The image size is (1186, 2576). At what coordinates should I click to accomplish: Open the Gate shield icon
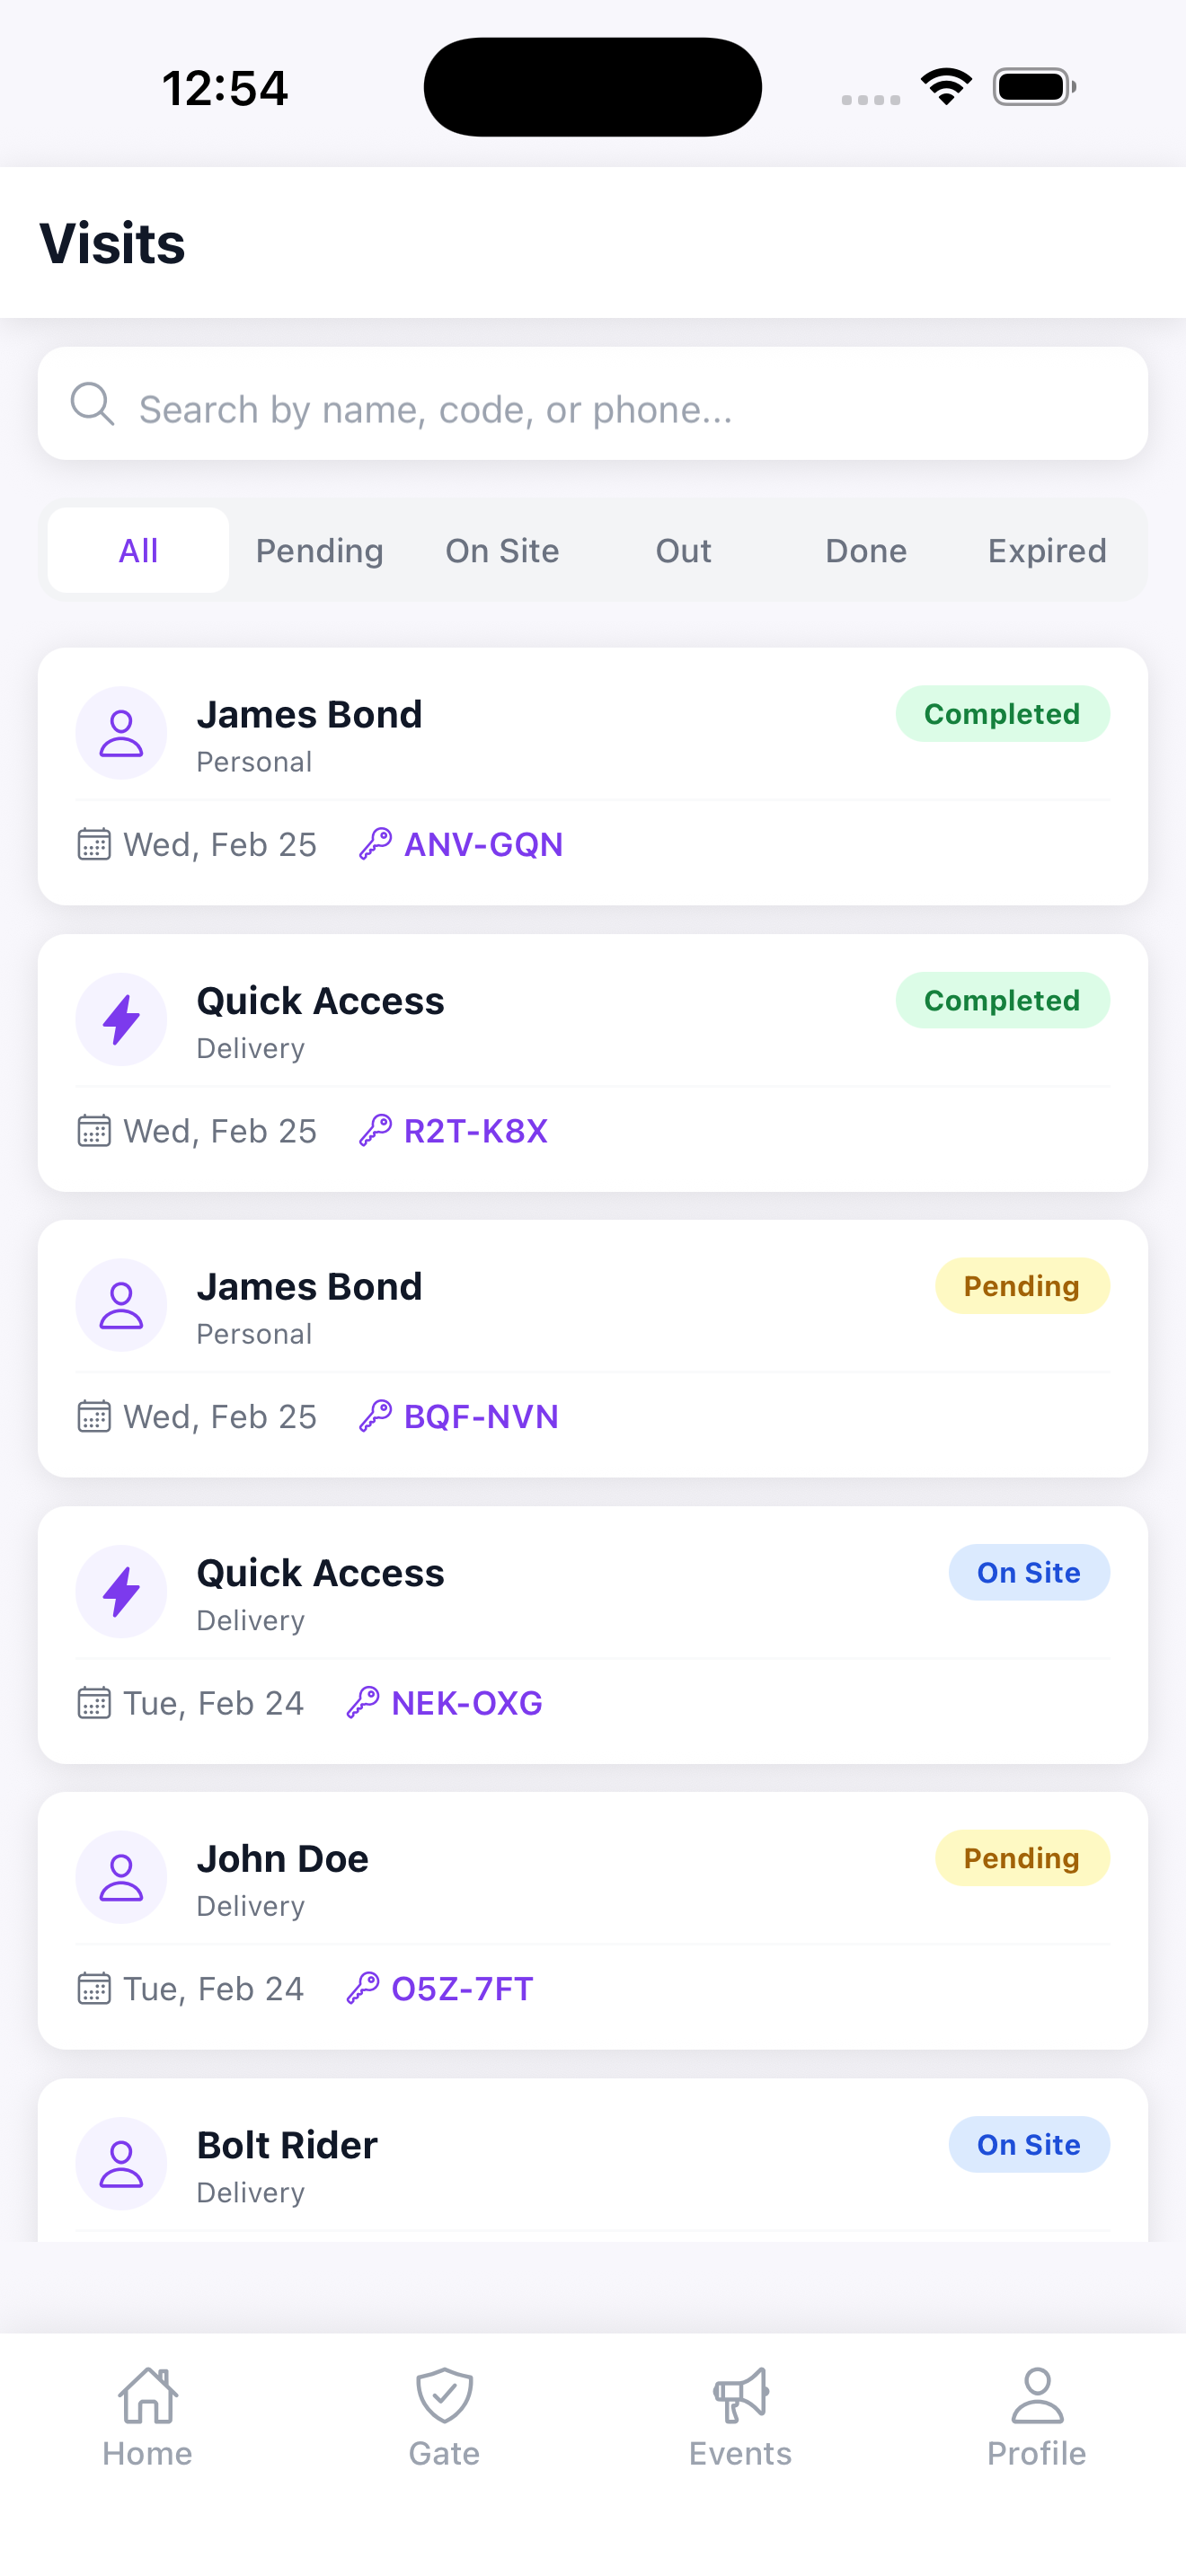tap(444, 2395)
